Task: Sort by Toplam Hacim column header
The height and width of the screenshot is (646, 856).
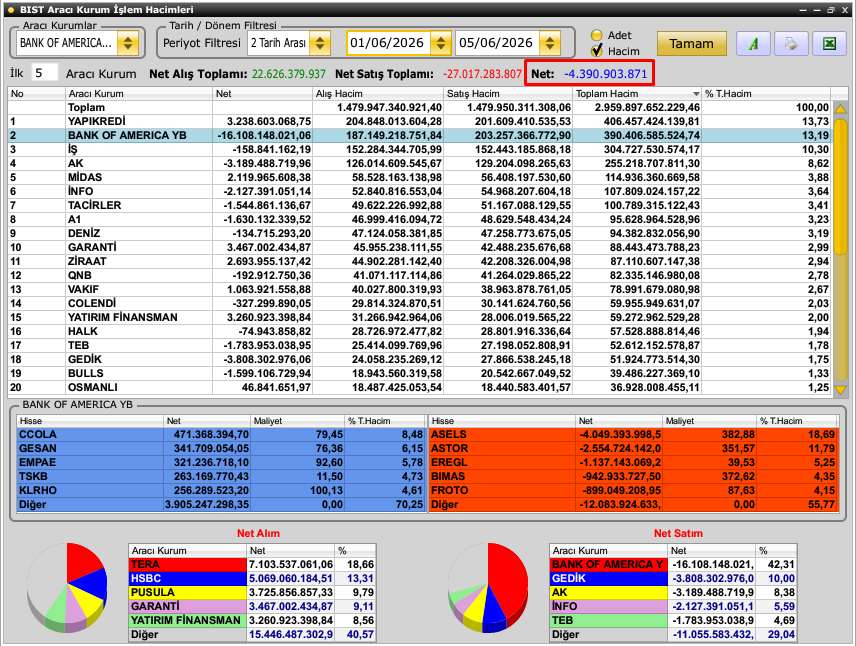Action: pyautogui.click(x=637, y=93)
